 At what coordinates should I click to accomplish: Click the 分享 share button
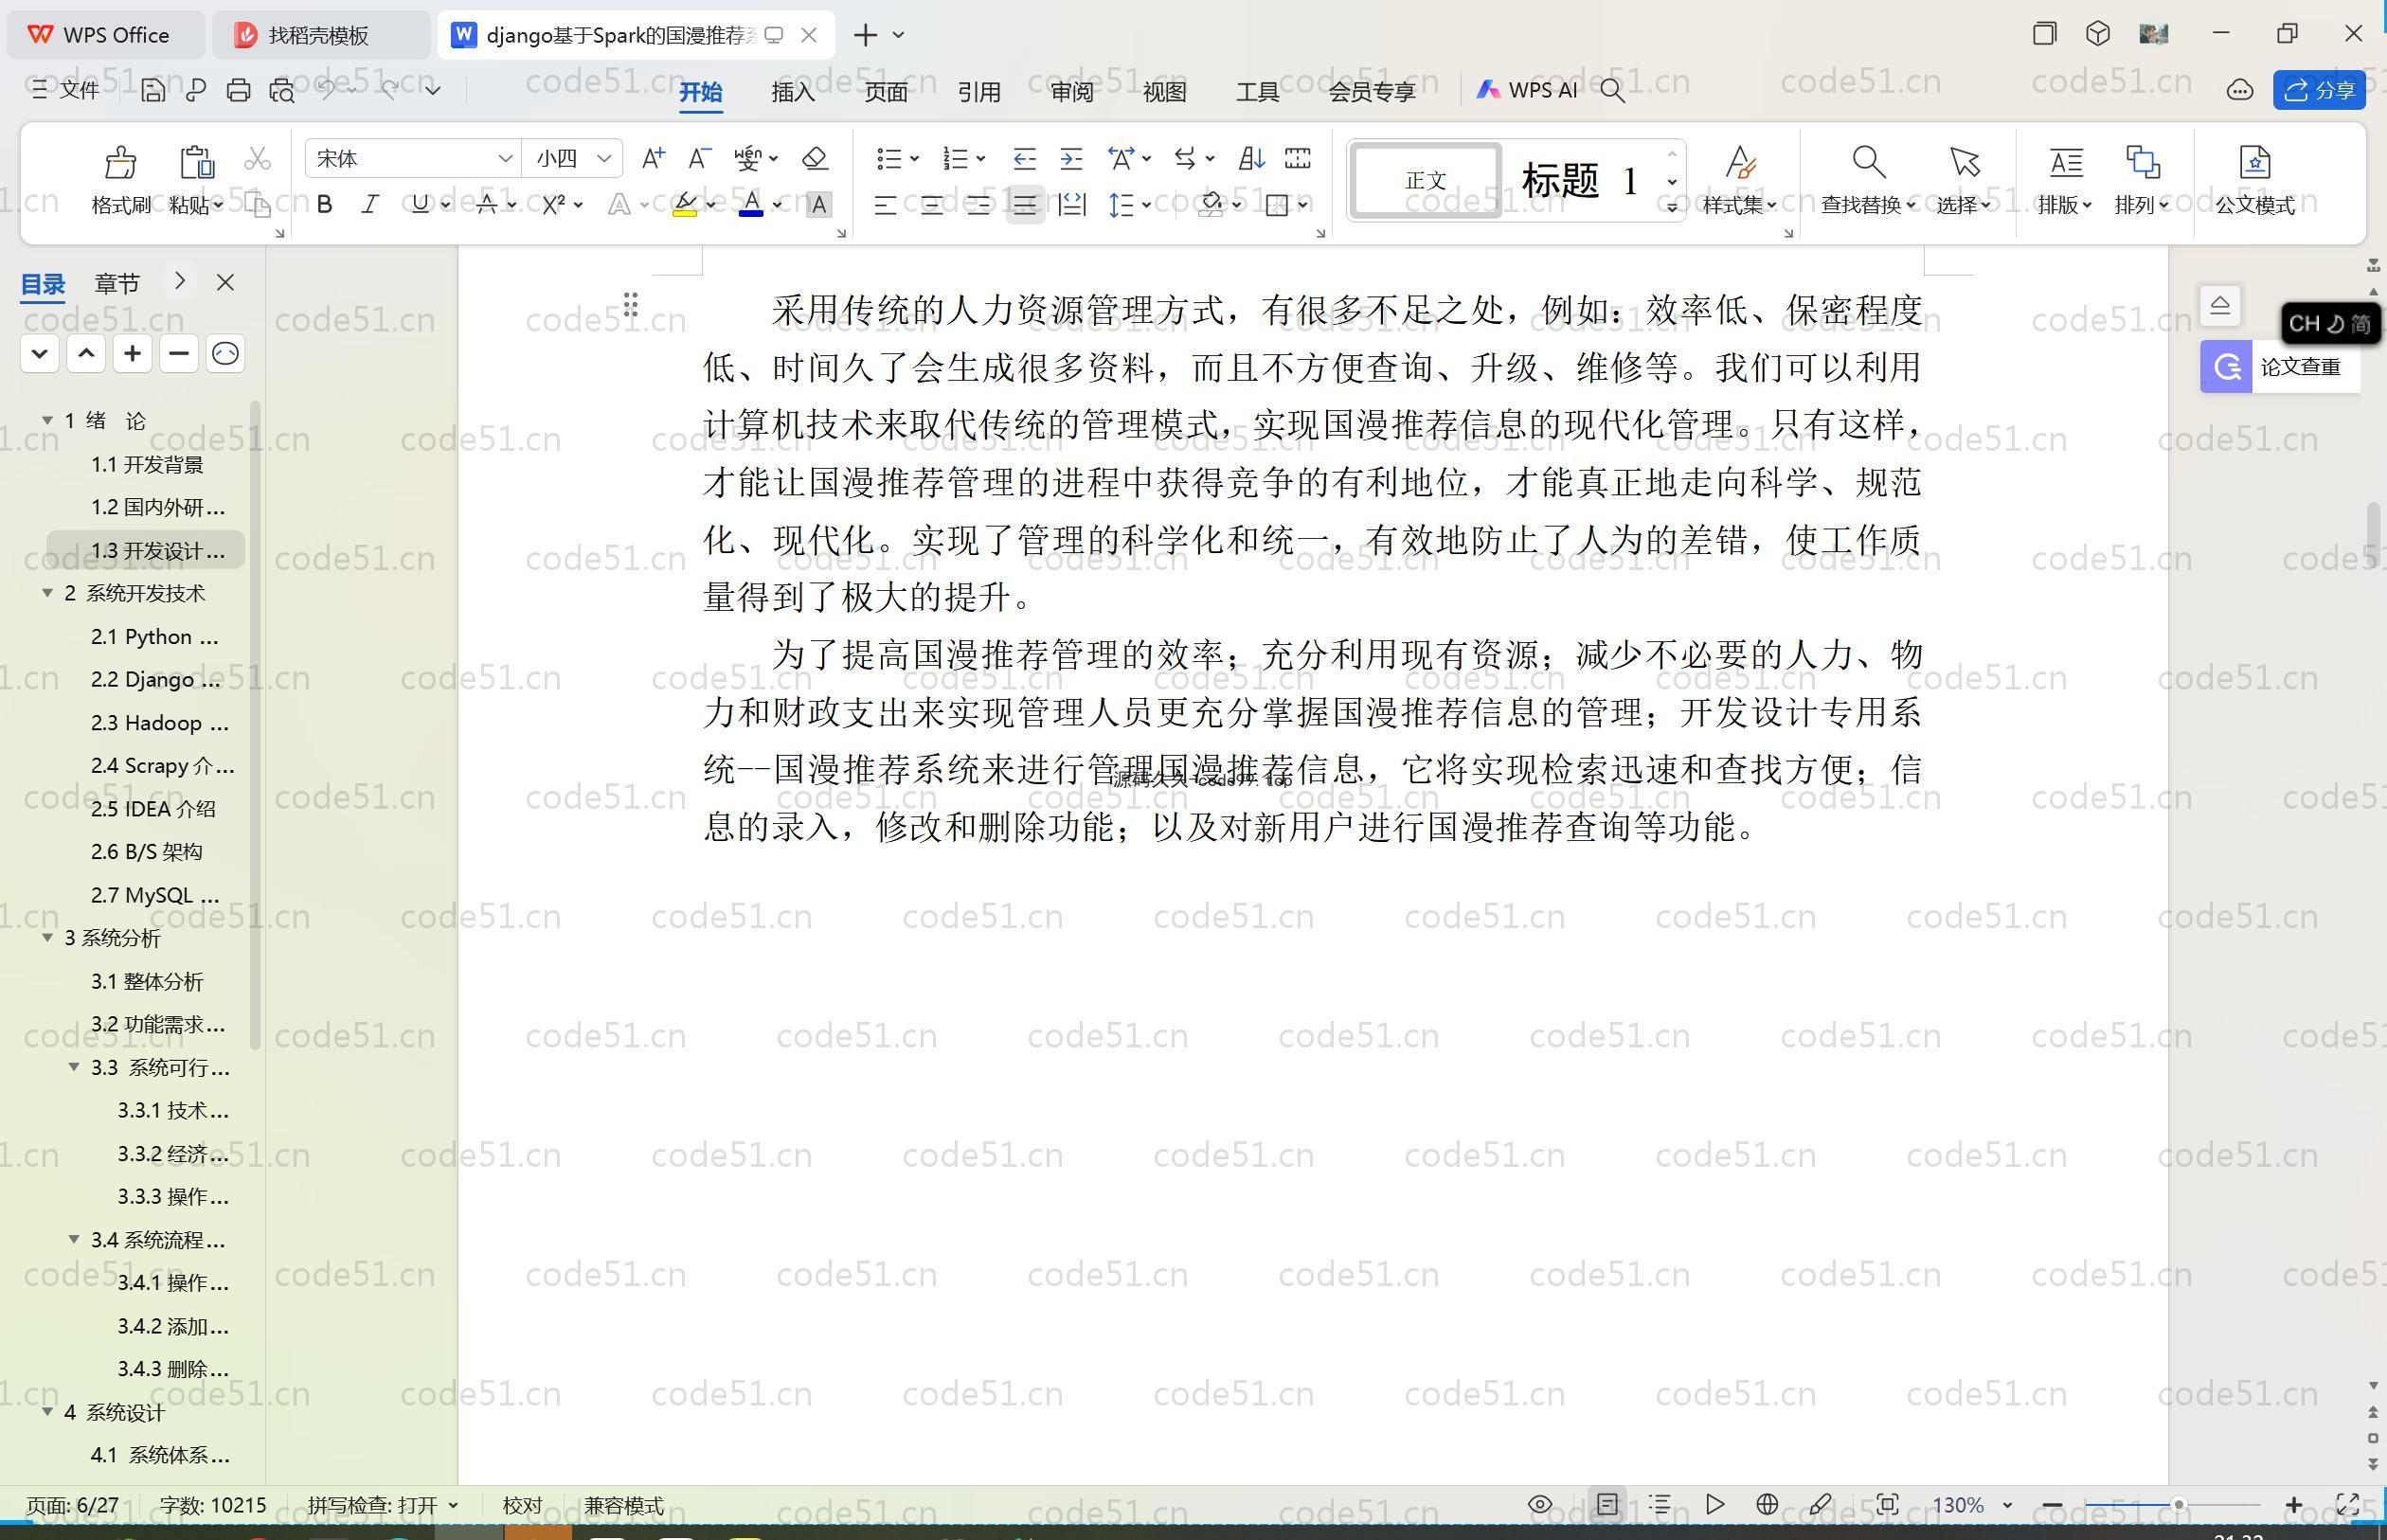2319,90
